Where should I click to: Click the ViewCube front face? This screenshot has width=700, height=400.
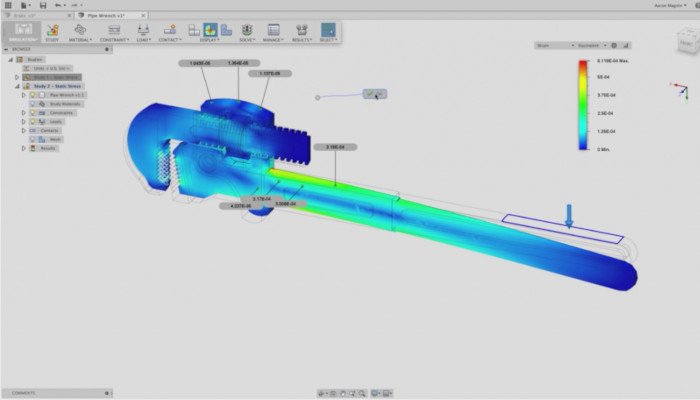coord(686,43)
